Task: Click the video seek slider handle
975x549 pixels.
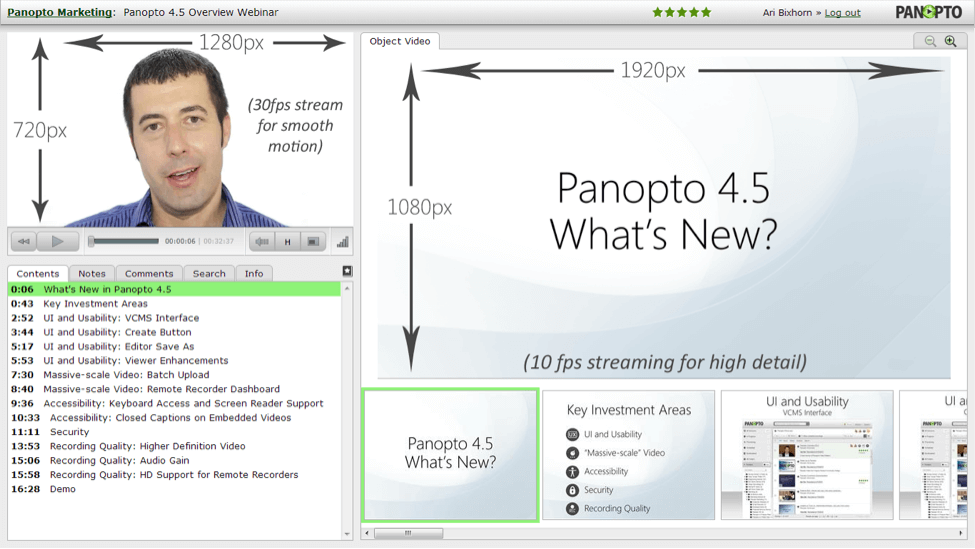Action: click(x=91, y=241)
